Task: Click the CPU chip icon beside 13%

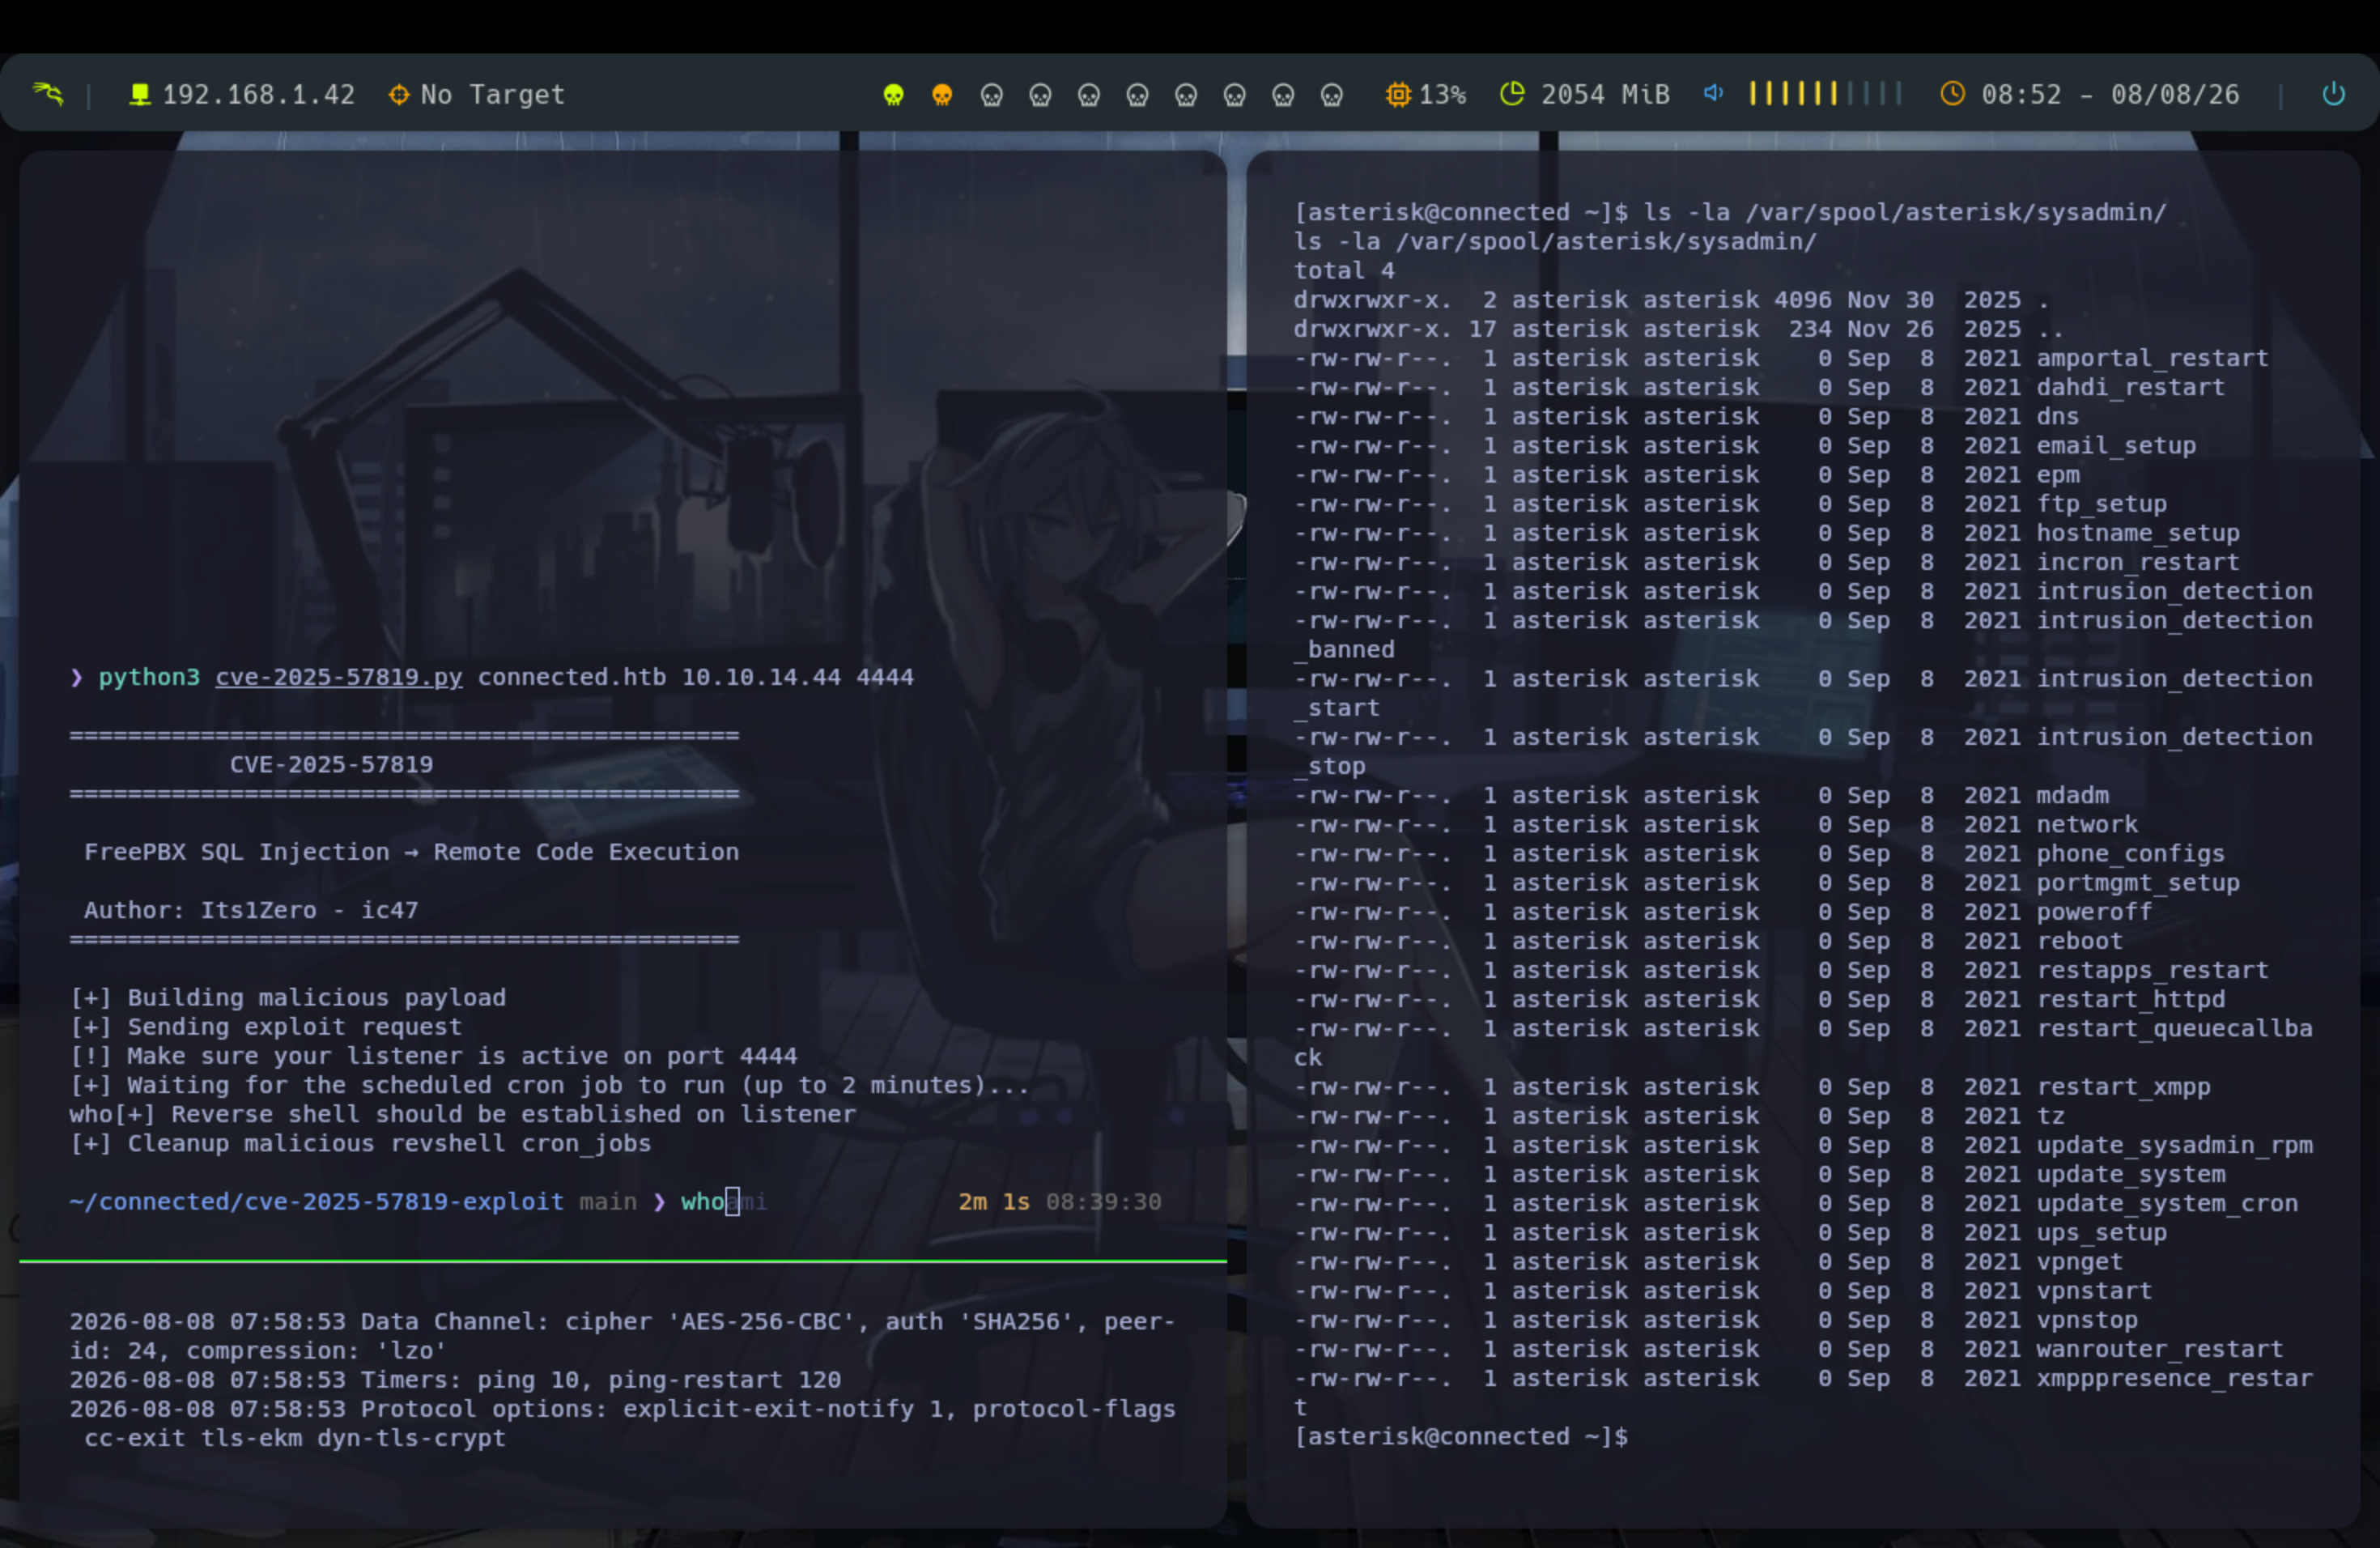Action: pos(1398,94)
